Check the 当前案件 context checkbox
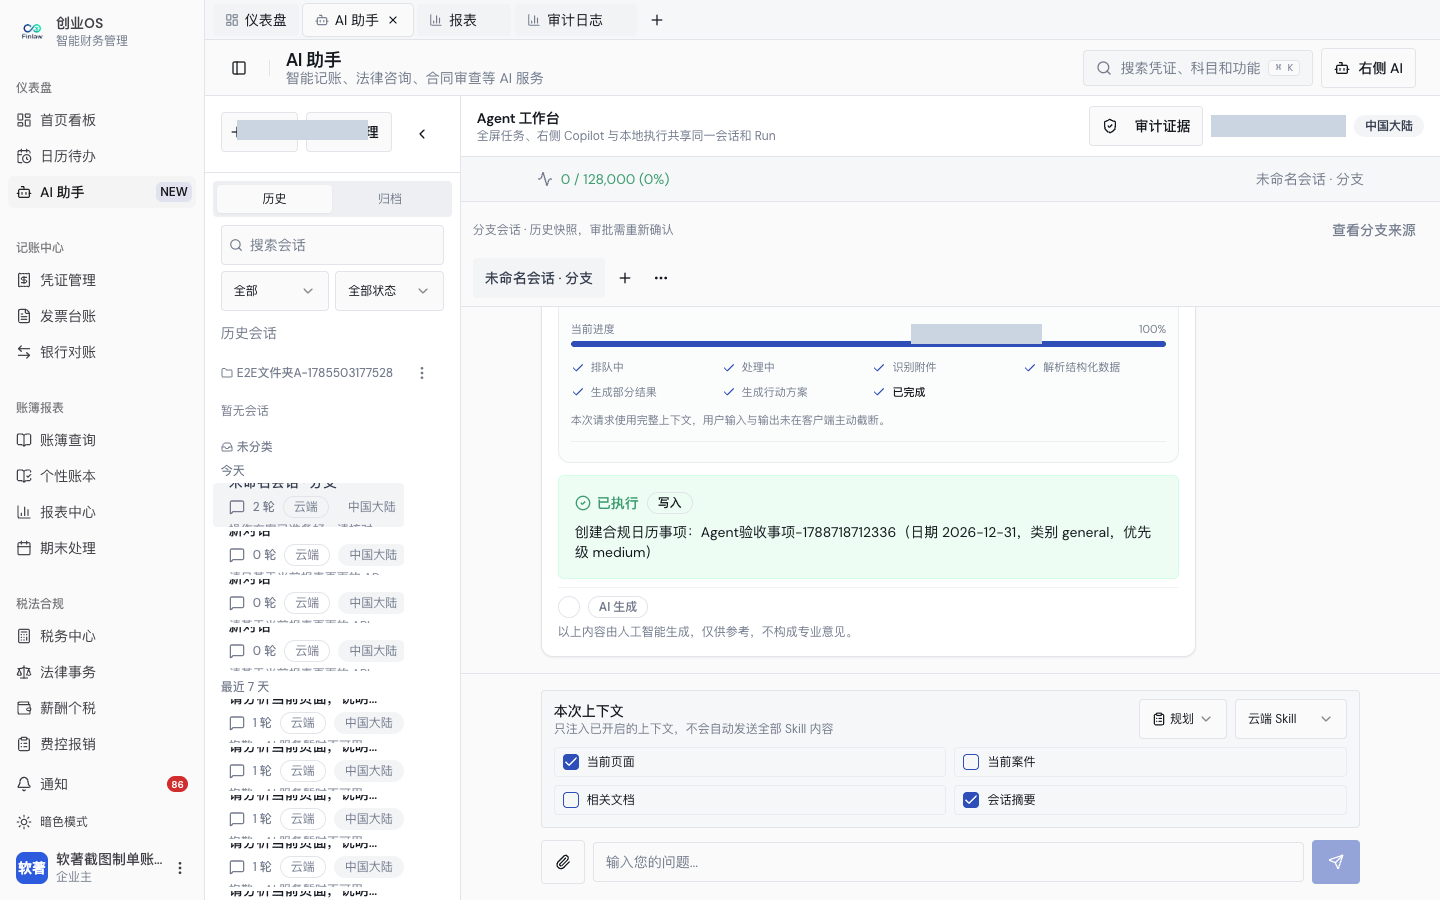The height and width of the screenshot is (900, 1440). point(971,762)
